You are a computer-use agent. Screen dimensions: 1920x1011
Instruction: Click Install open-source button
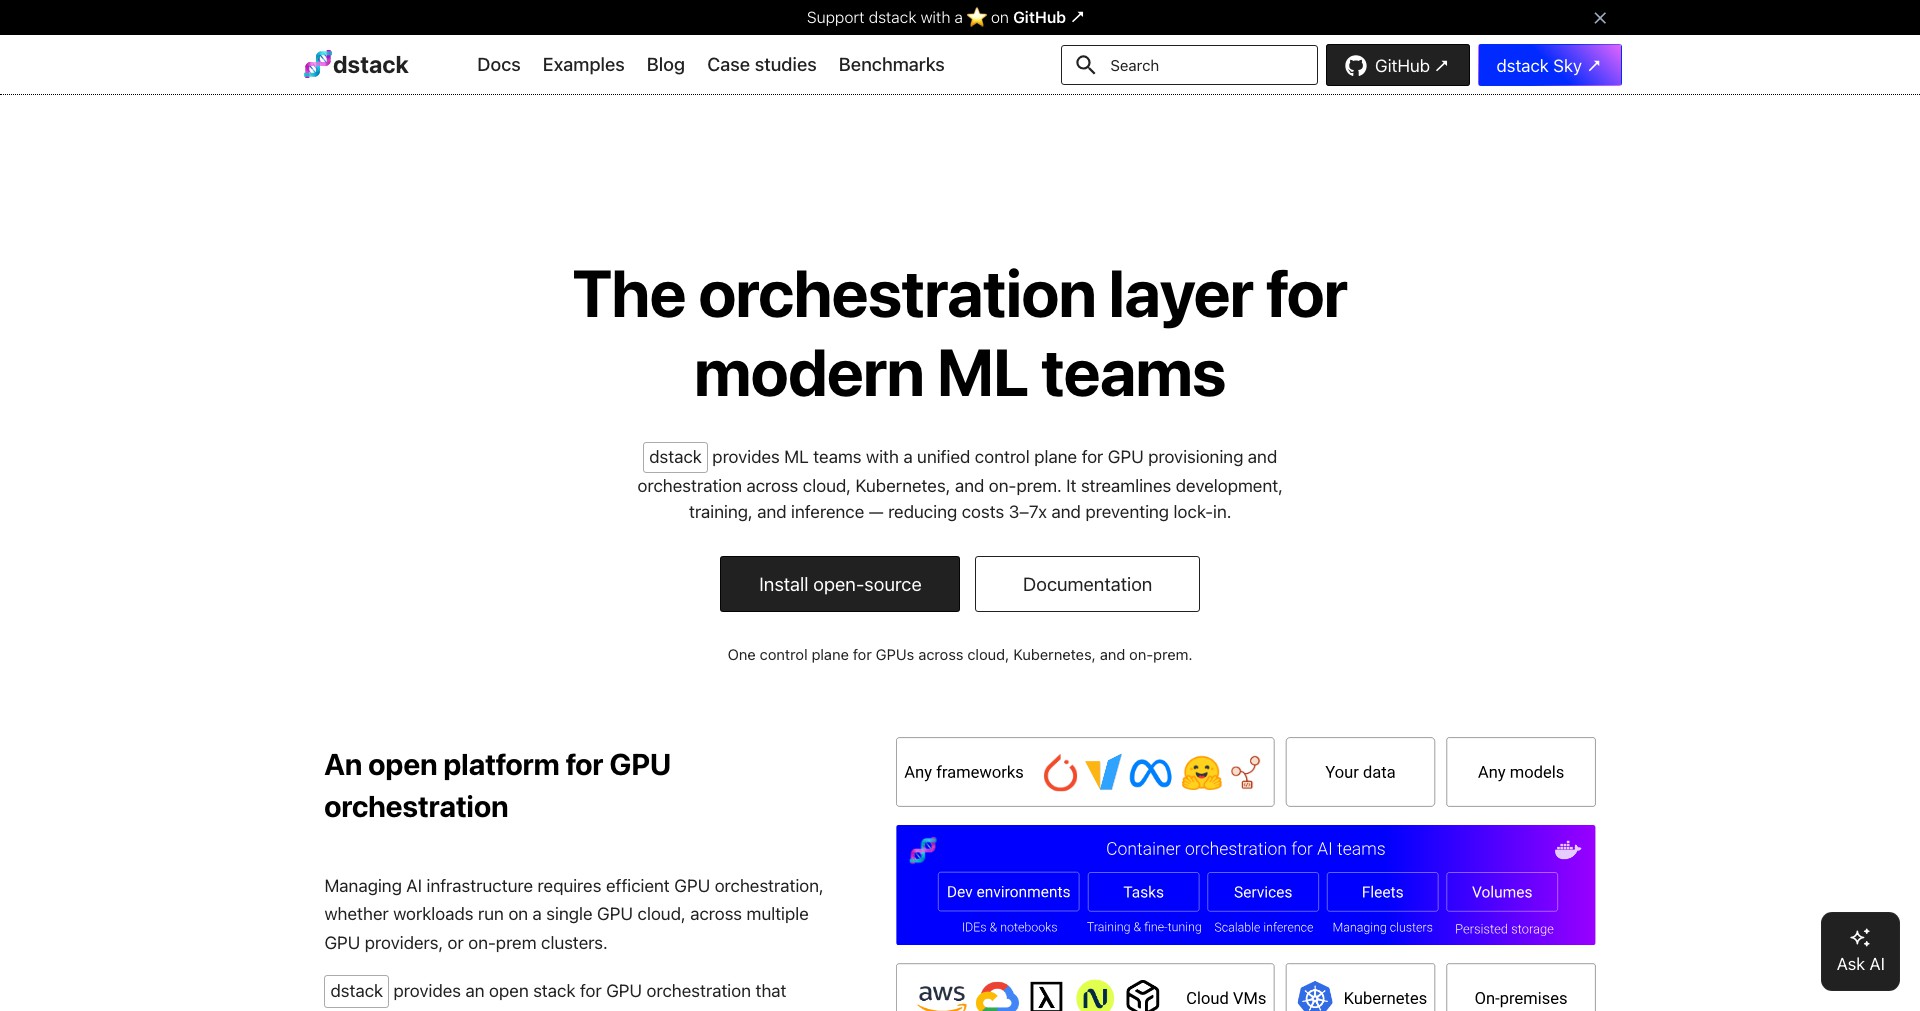point(840,584)
